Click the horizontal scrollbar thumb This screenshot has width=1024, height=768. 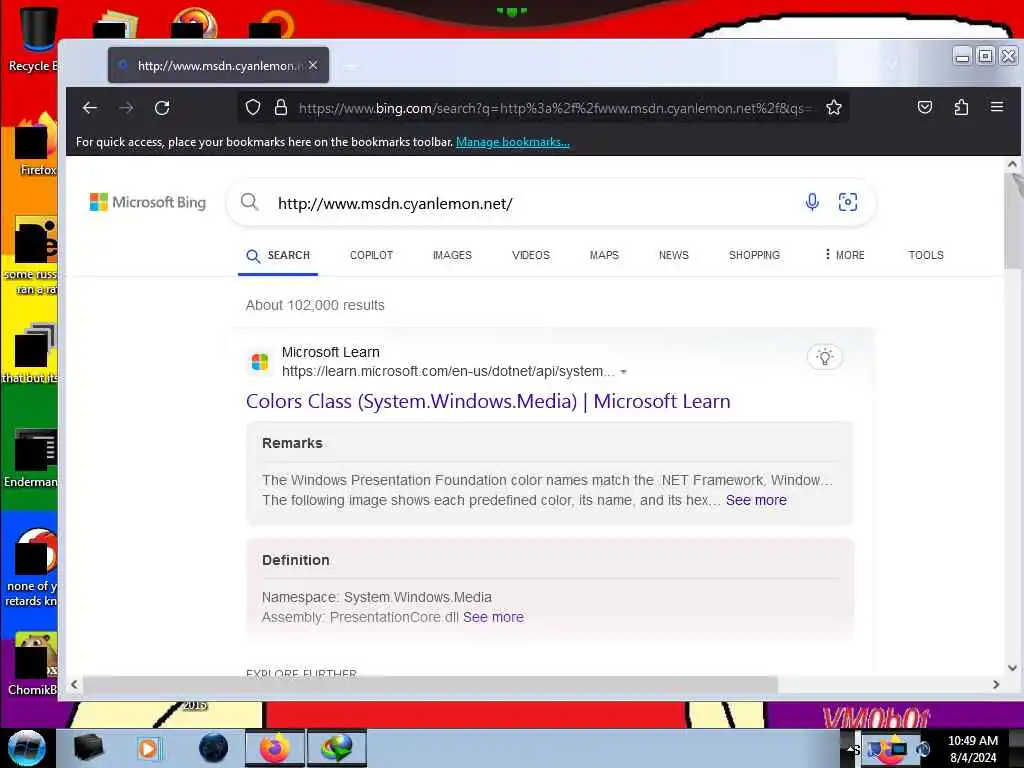[430, 684]
